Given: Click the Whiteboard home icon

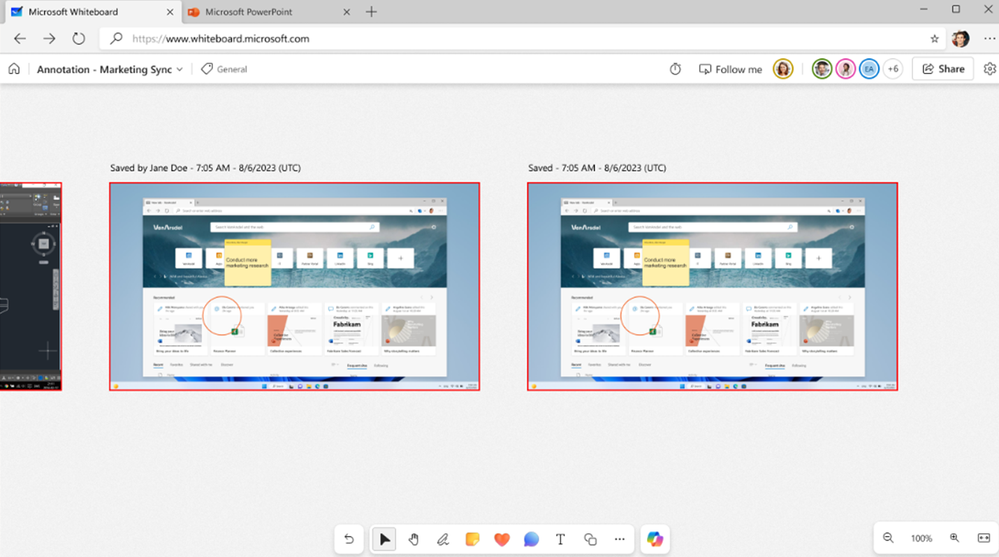Looking at the screenshot, I should pos(14,69).
